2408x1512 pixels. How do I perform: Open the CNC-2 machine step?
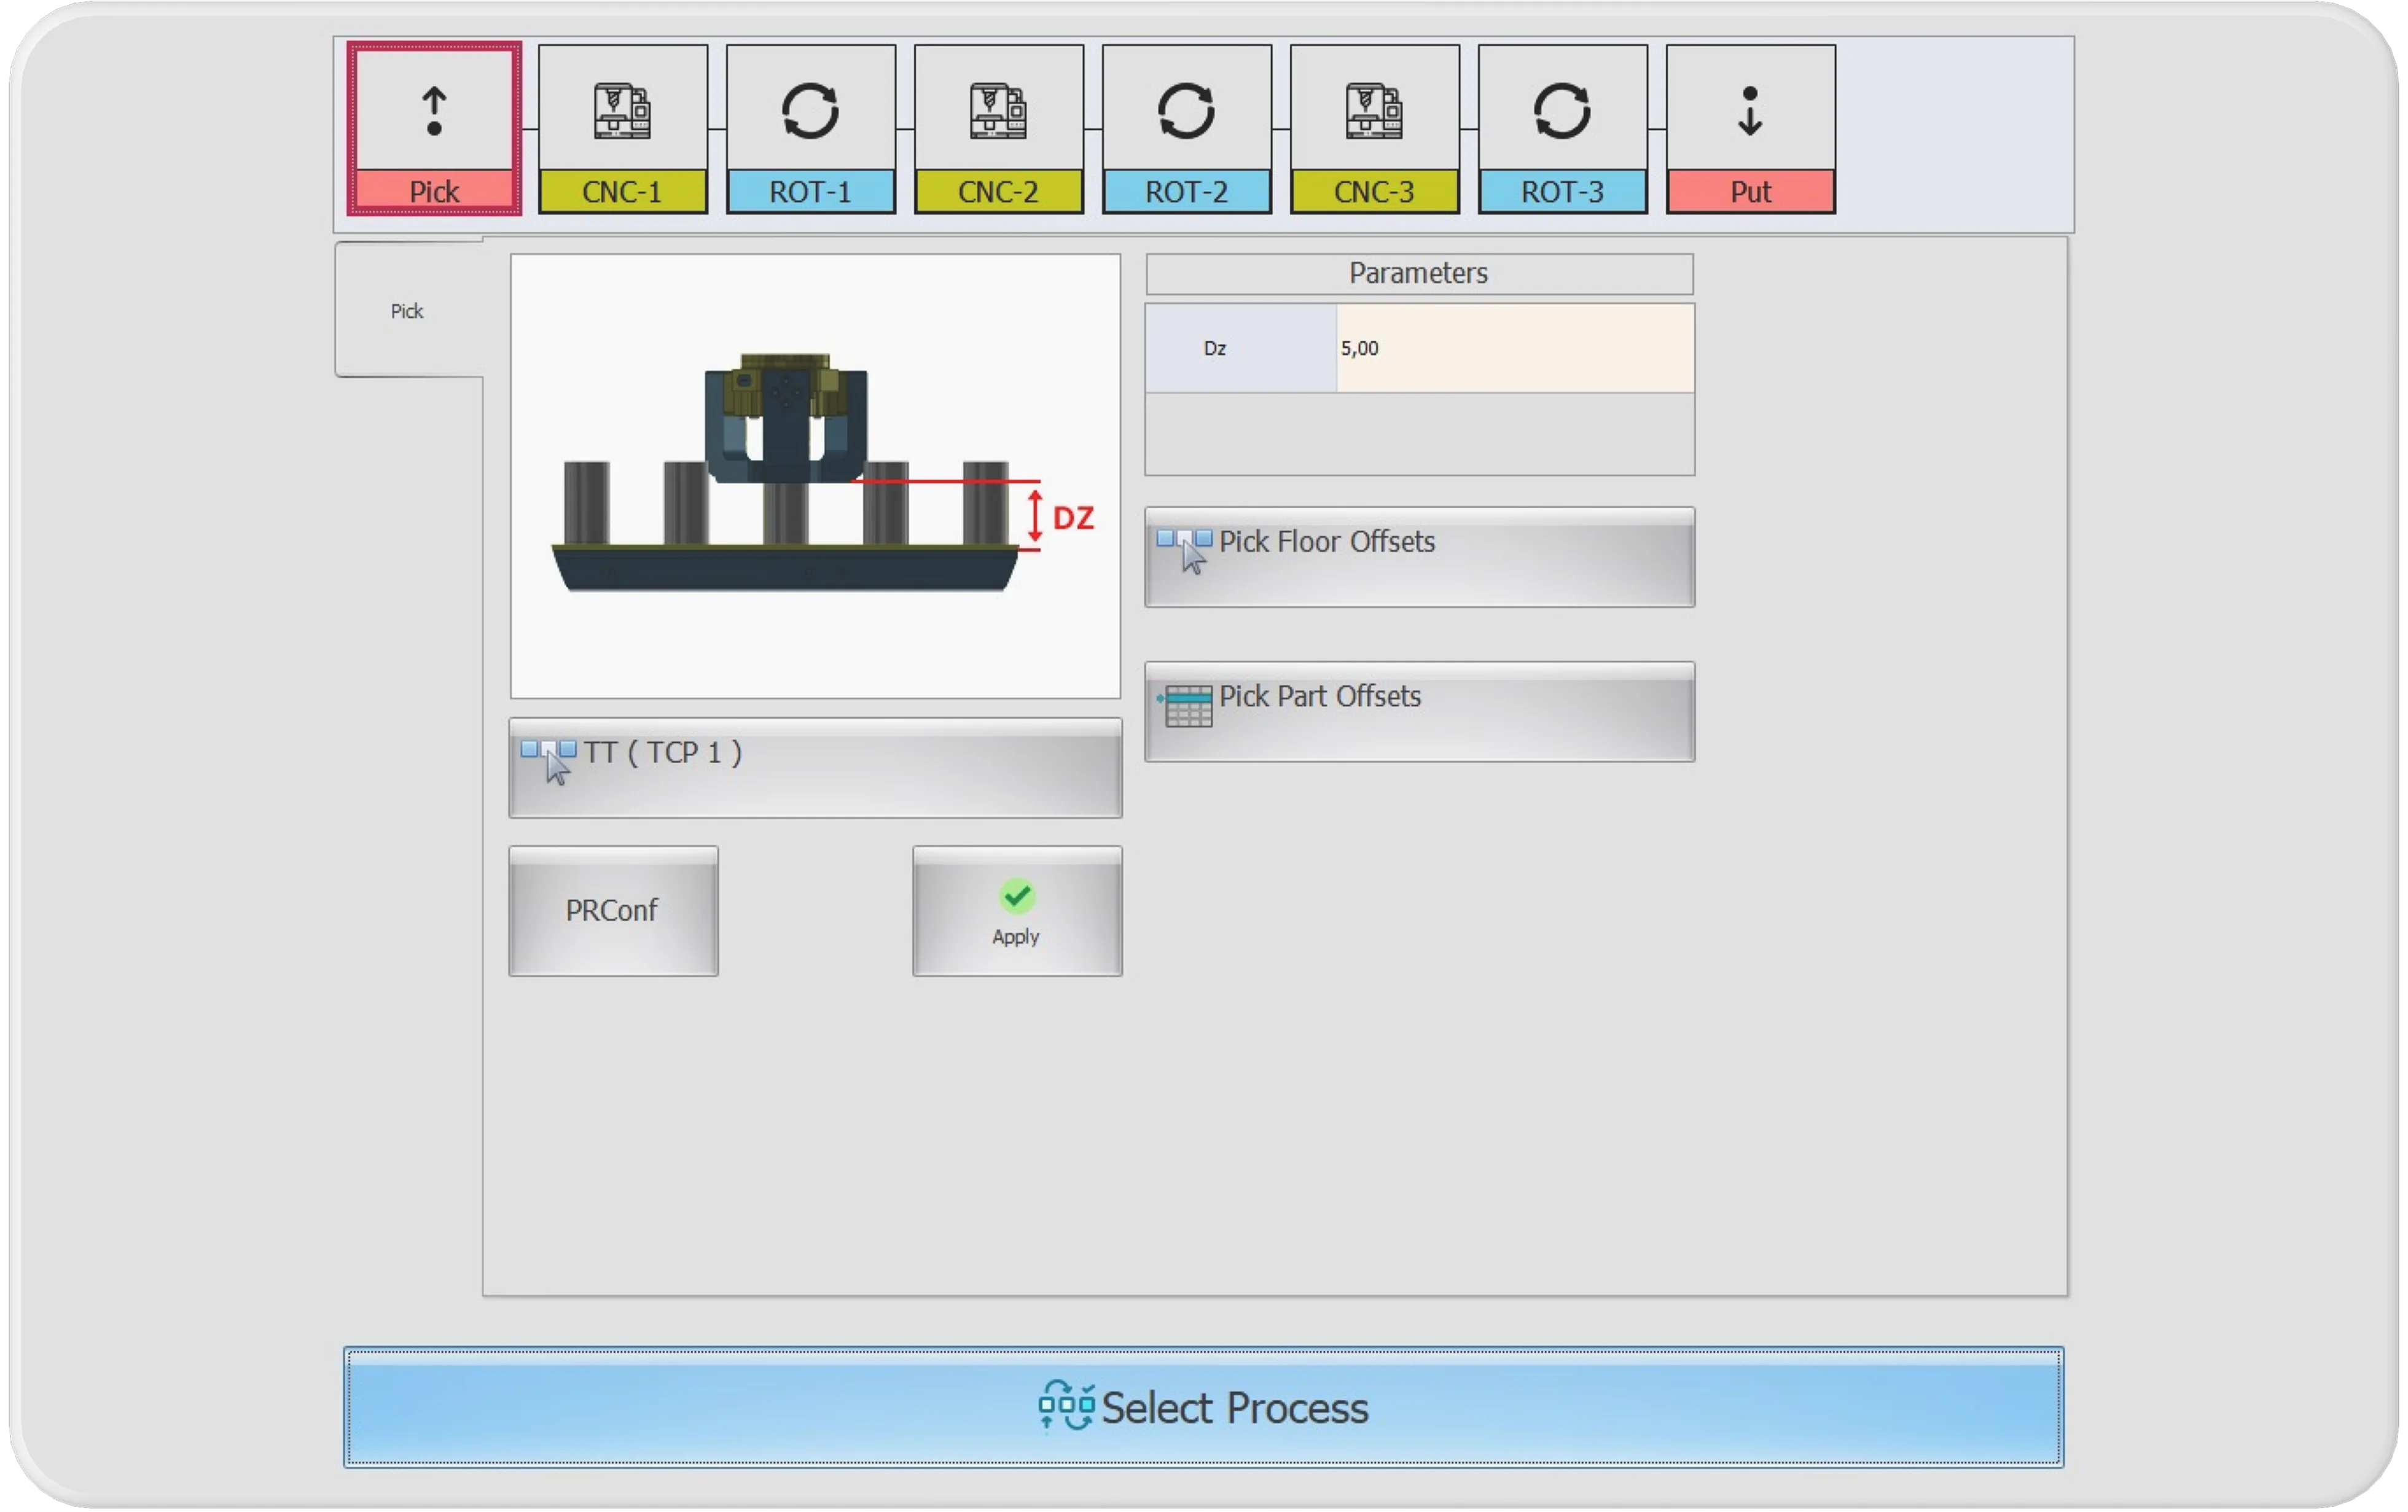point(998,128)
